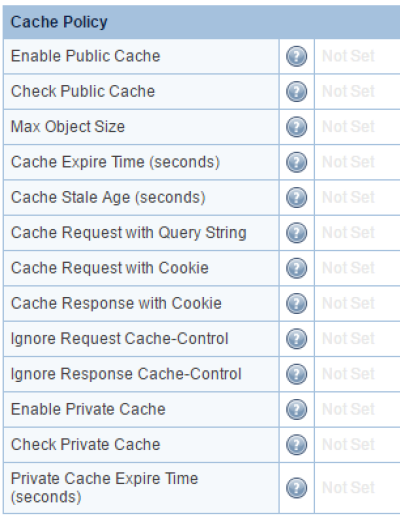Viewport: 400px width, 522px height.
Task: Click Not Set value for Enable Public Cache
Action: pos(348,56)
